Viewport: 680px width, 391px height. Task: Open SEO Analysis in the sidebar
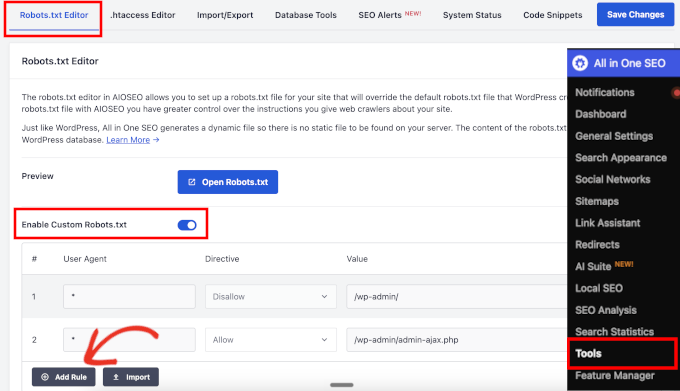pyautogui.click(x=606, y=310)
